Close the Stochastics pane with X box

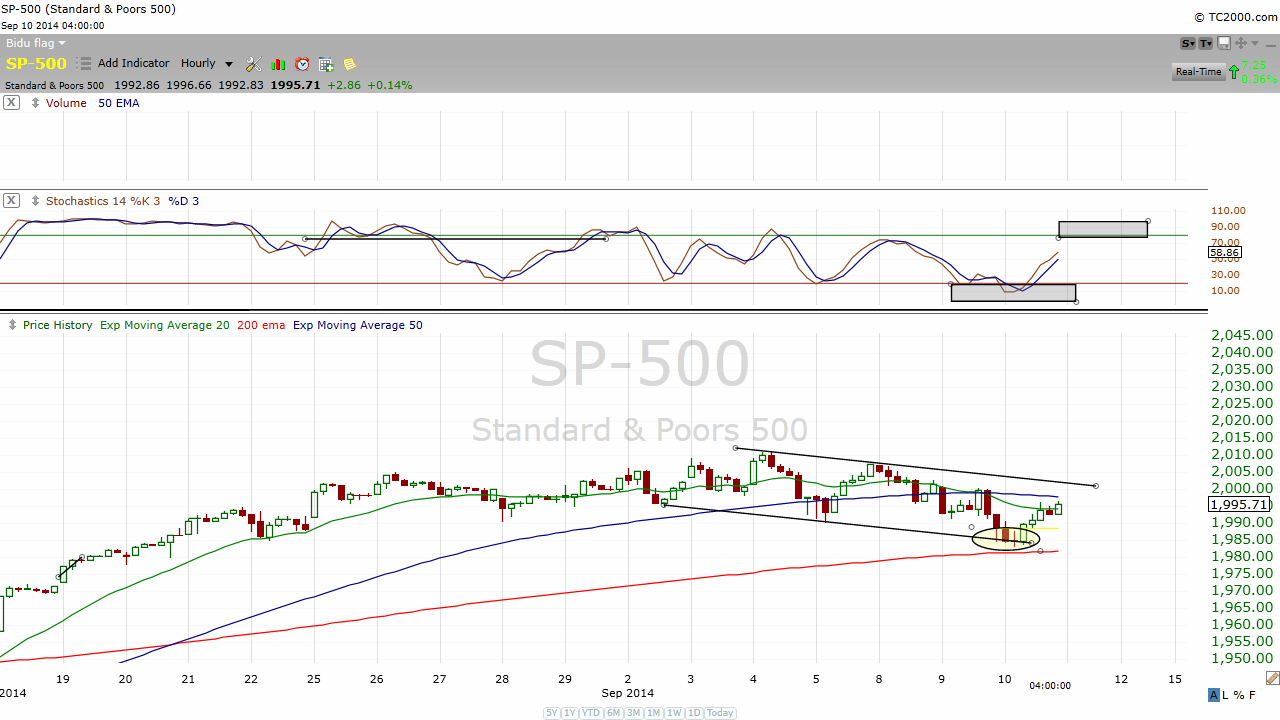click(x=11, y=201)
